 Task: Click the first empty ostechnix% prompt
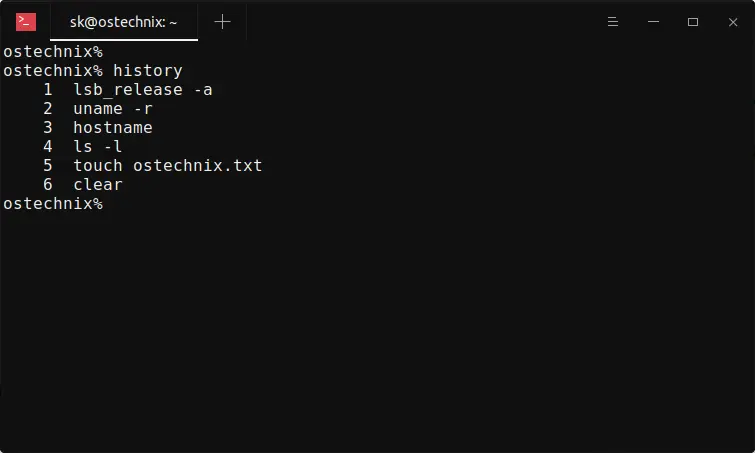click(53, 52)
